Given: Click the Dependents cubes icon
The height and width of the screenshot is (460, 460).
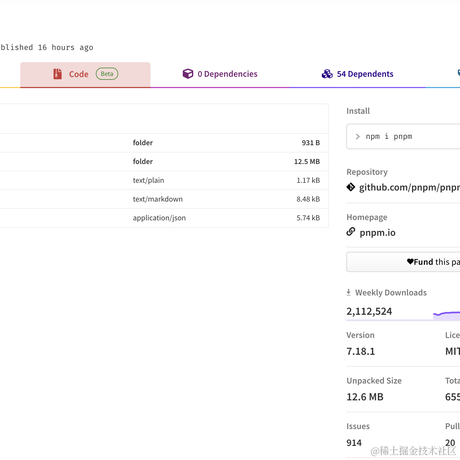Looking at the screenshot, I should tap(327, 74).
